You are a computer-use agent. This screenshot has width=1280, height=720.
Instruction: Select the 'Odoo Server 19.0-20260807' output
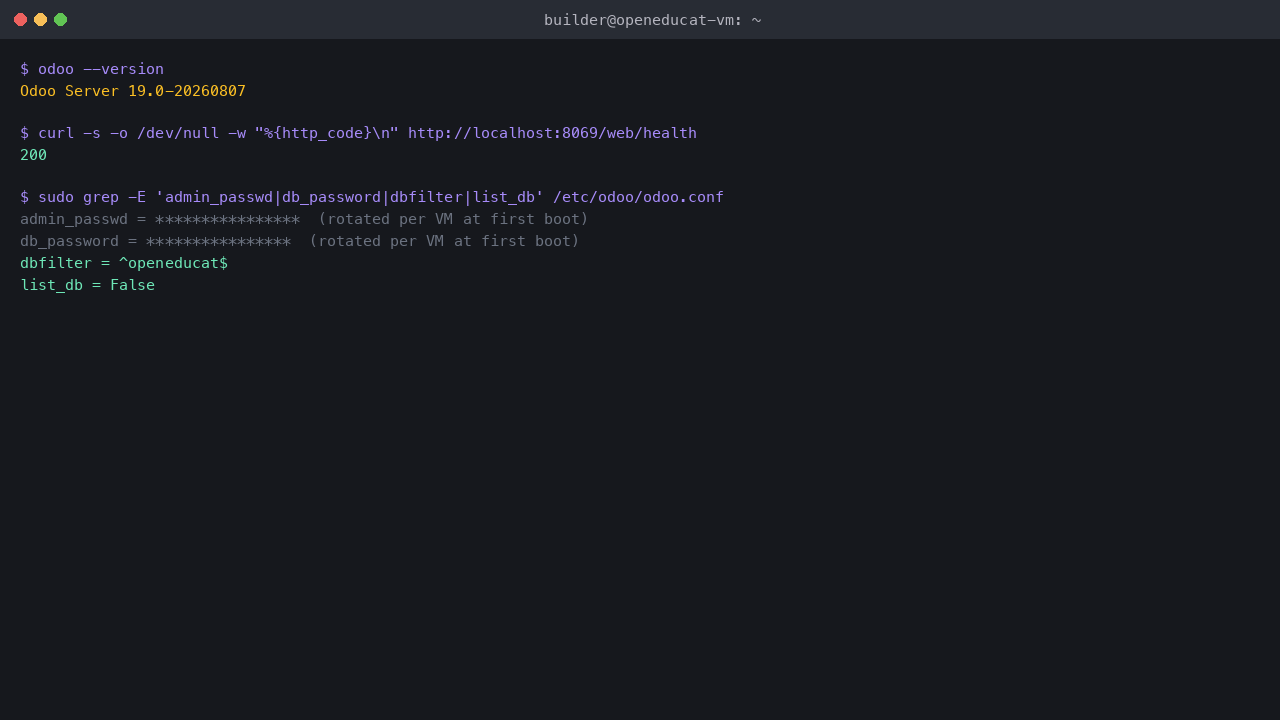coord(133,91)
